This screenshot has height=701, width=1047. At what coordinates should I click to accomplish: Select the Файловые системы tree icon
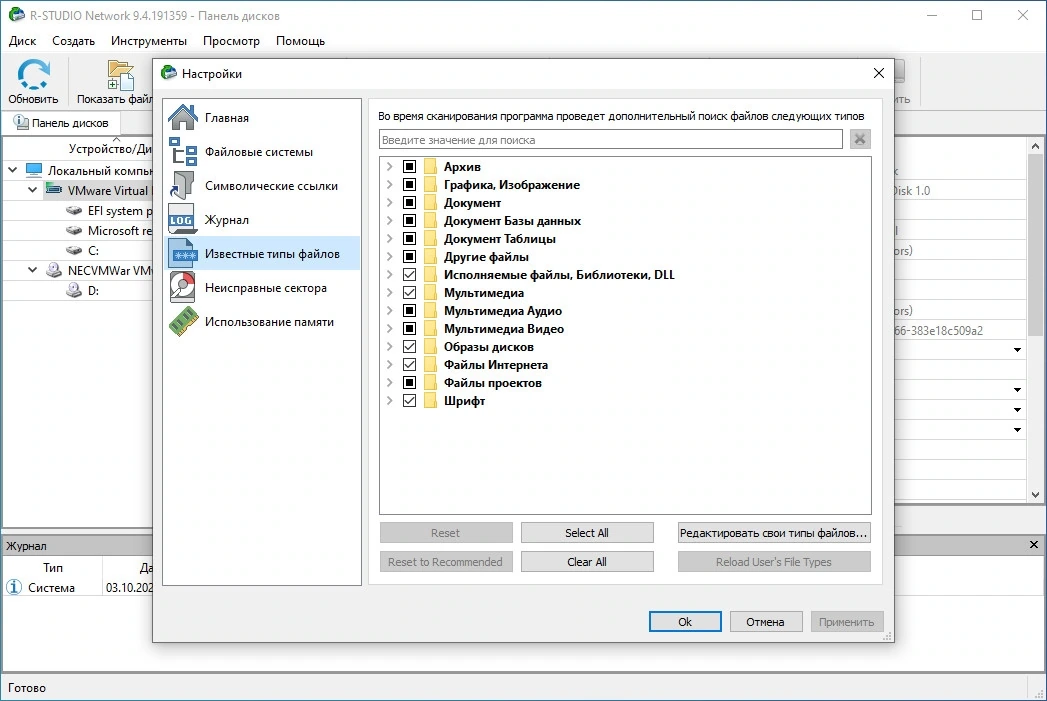[182, 152]
